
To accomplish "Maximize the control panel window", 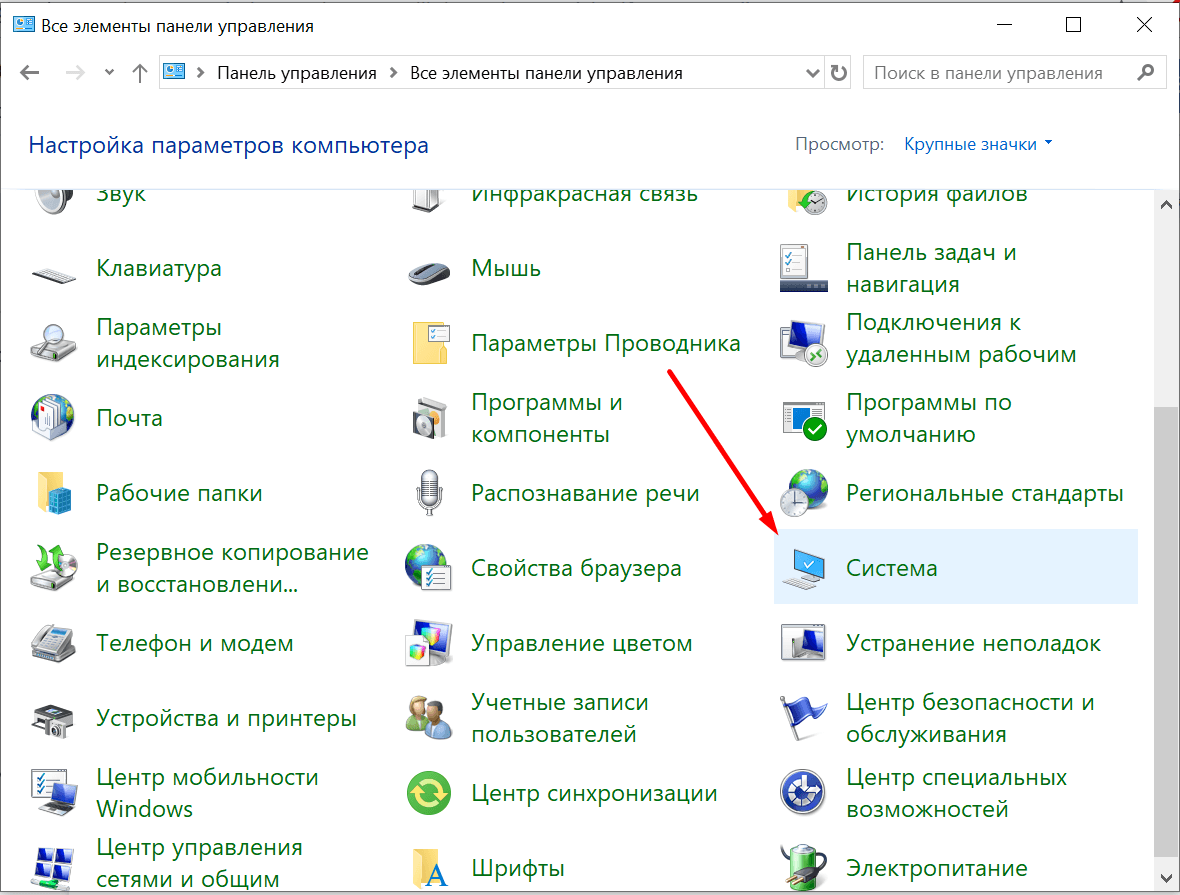I will (1074, 25).
